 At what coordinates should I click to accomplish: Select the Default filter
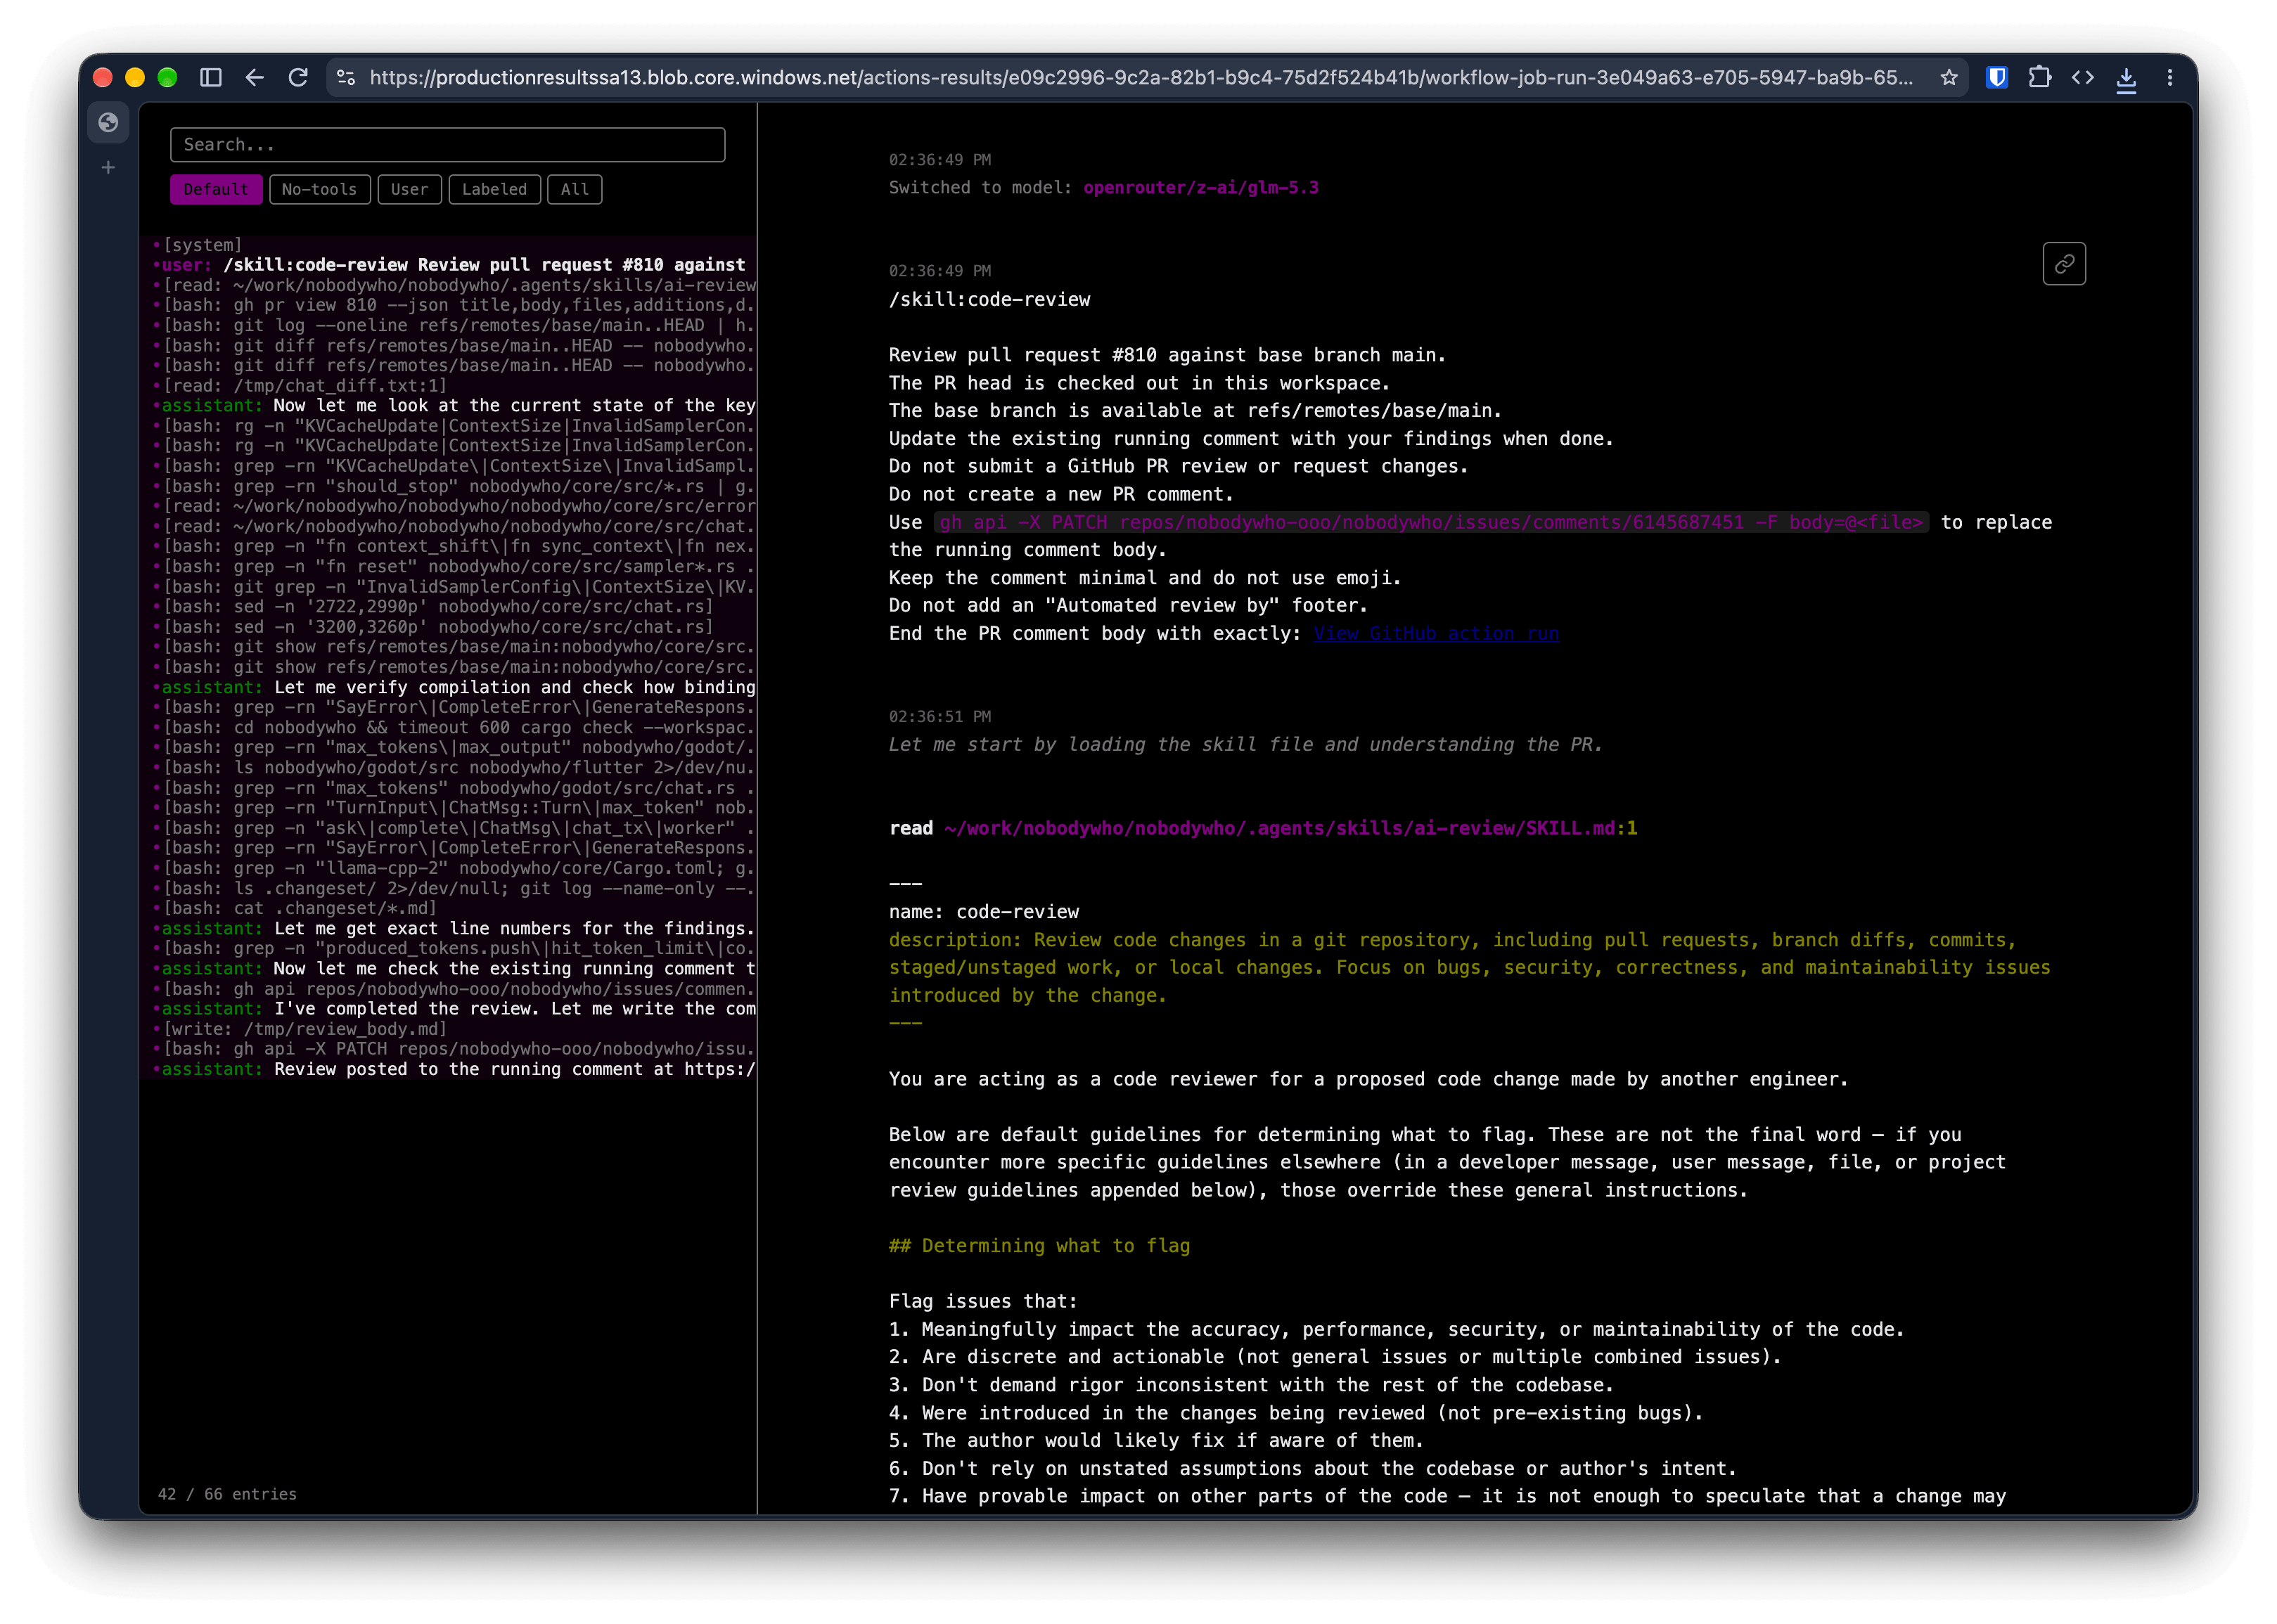pyautogui.click(x=216, y=189)
